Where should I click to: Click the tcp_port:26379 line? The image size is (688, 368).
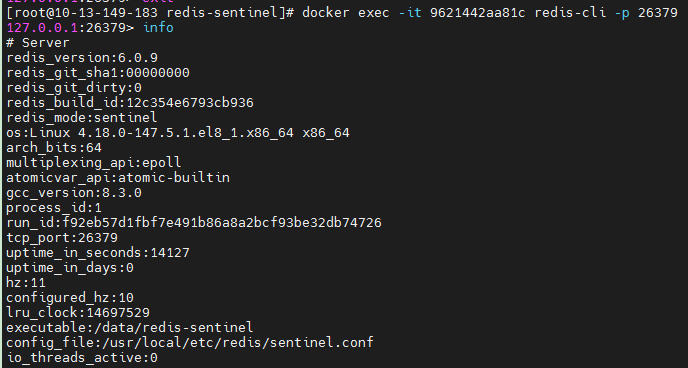(62, 238)
